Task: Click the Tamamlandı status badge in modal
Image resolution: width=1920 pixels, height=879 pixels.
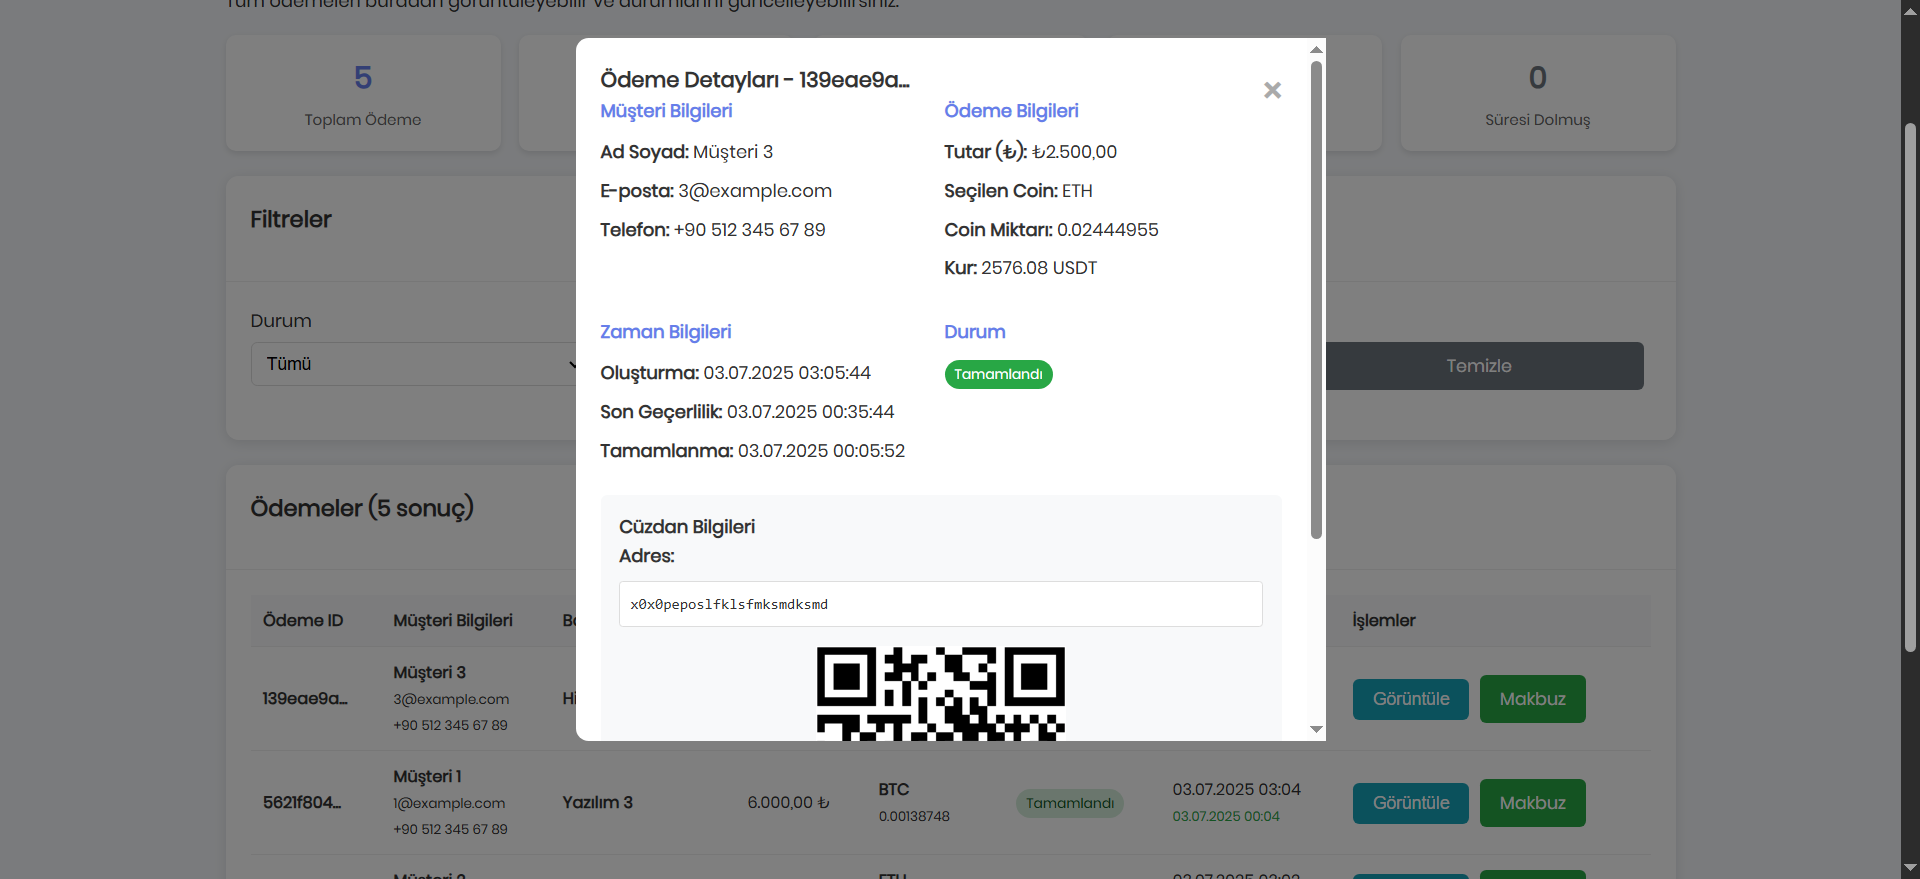Action: 998,374
